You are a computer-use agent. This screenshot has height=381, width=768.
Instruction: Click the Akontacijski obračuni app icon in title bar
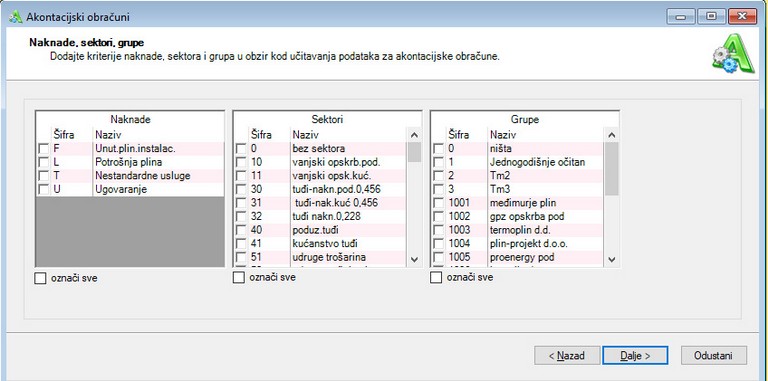(16, 17)
